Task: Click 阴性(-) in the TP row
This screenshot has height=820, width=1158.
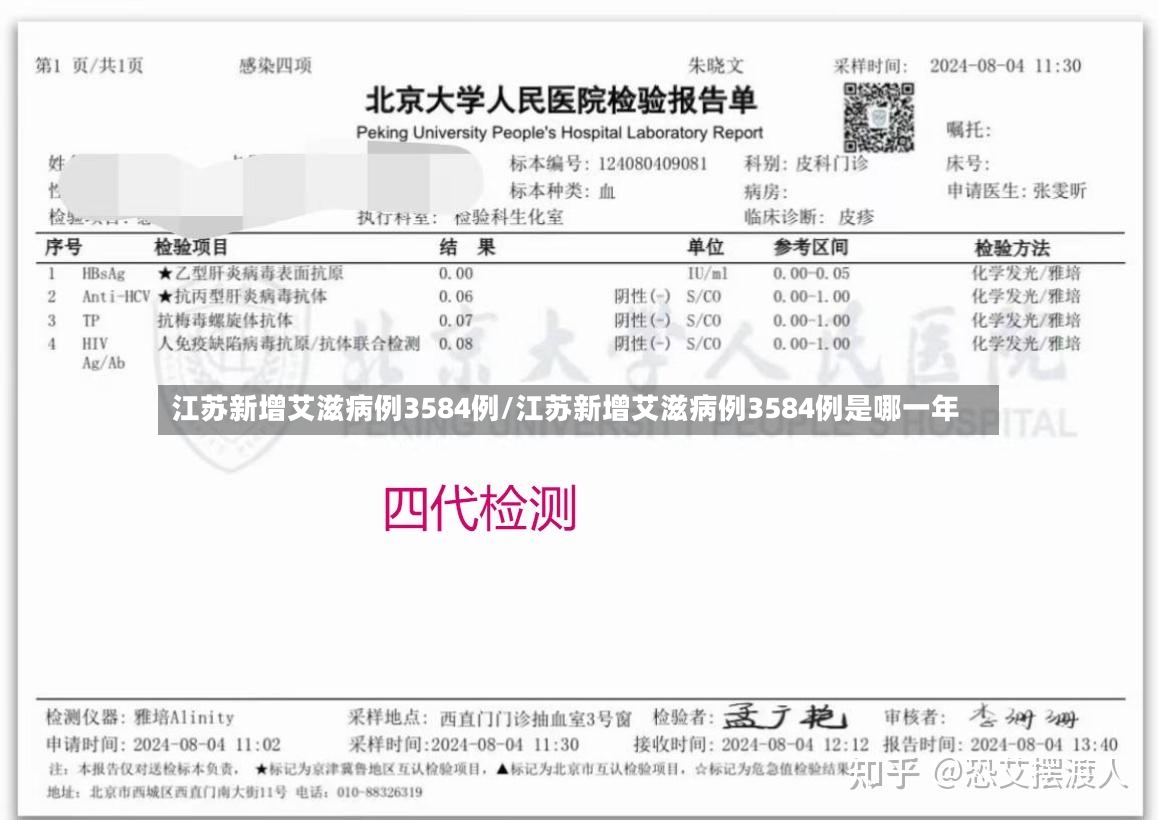Action: click(642, 321)
